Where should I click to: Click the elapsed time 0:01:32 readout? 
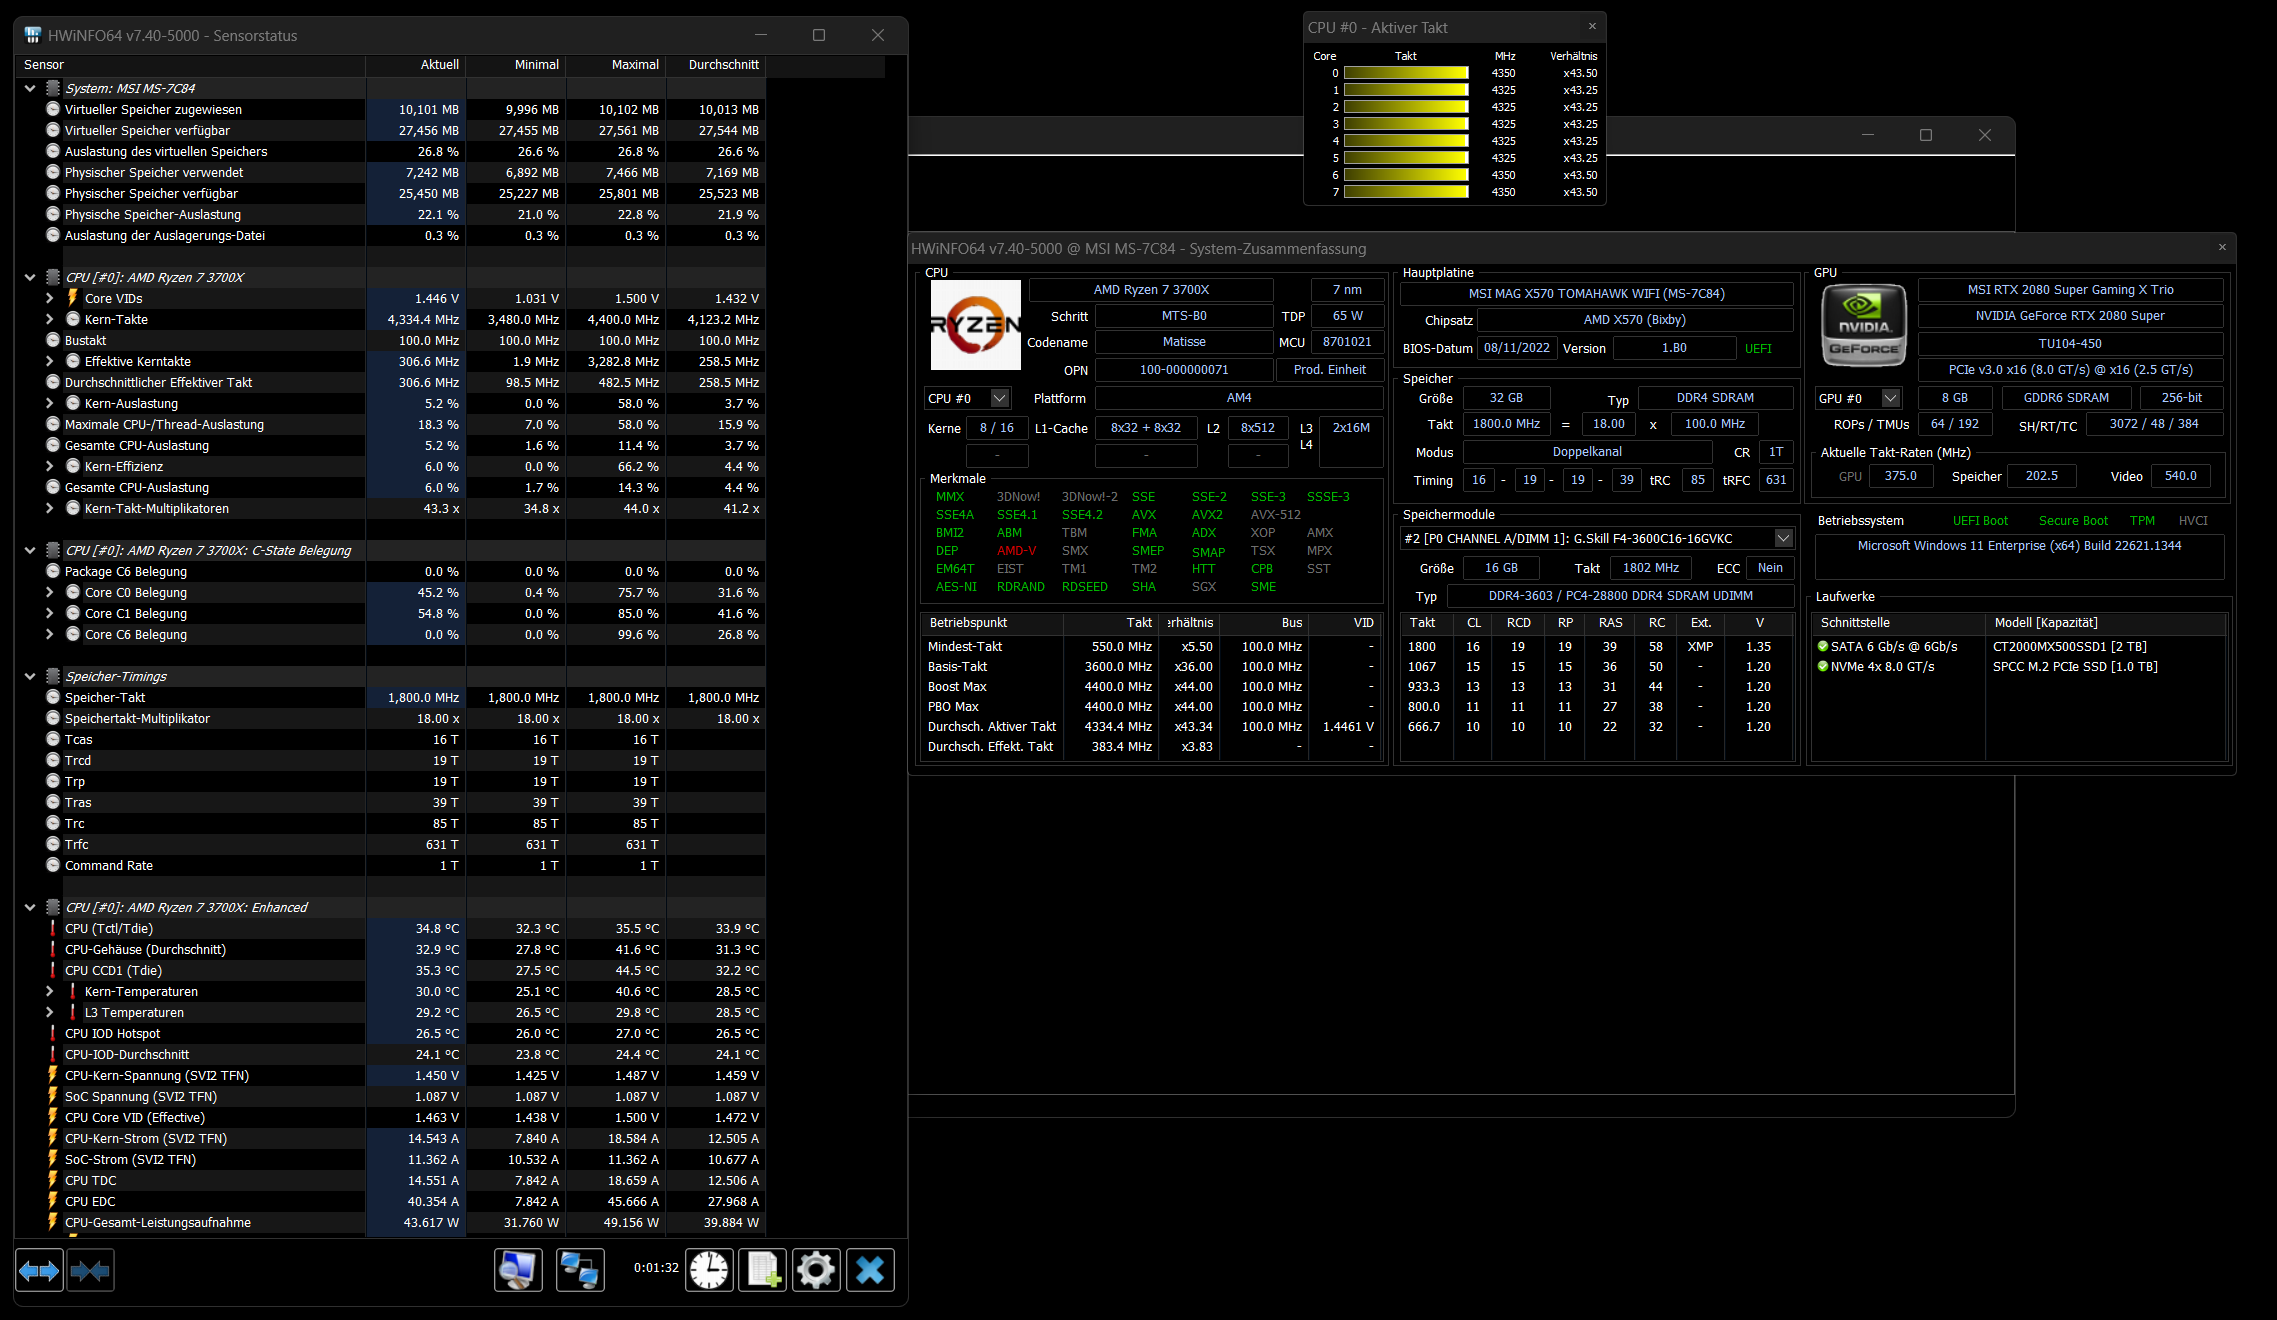tap(656, 1268)
